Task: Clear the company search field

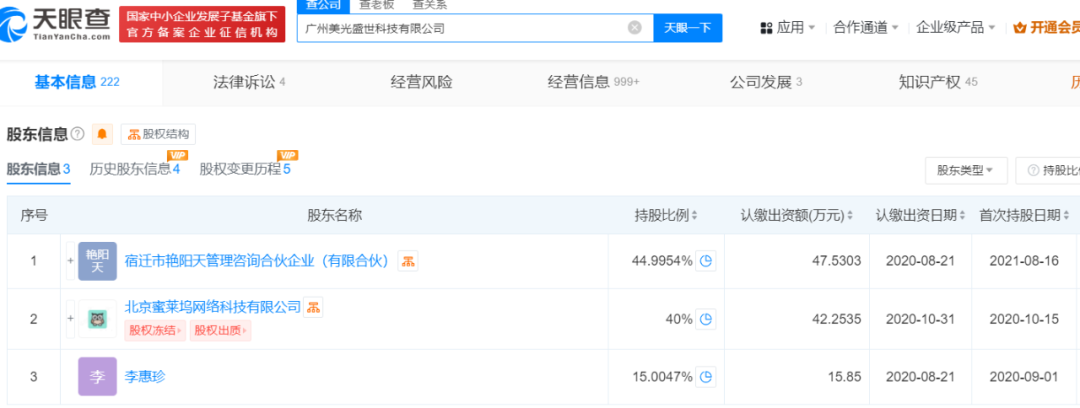Action: (634, 28)
